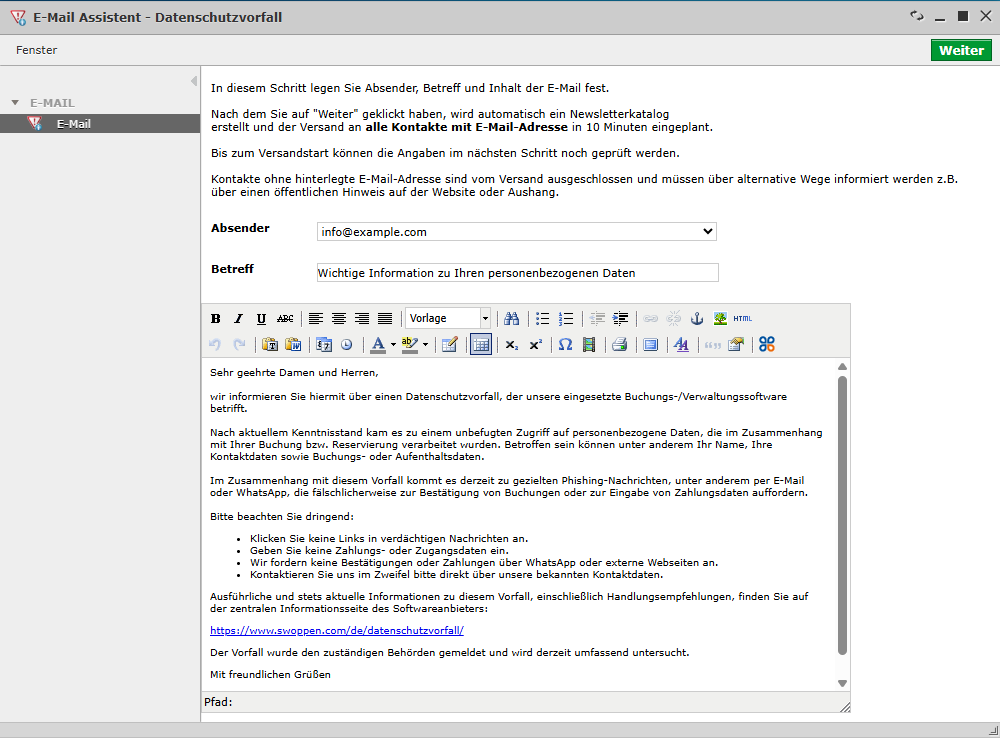Insert special character with Omega icon
The width and height of the screenshot is (1000, 738).
tap(565, 345)
